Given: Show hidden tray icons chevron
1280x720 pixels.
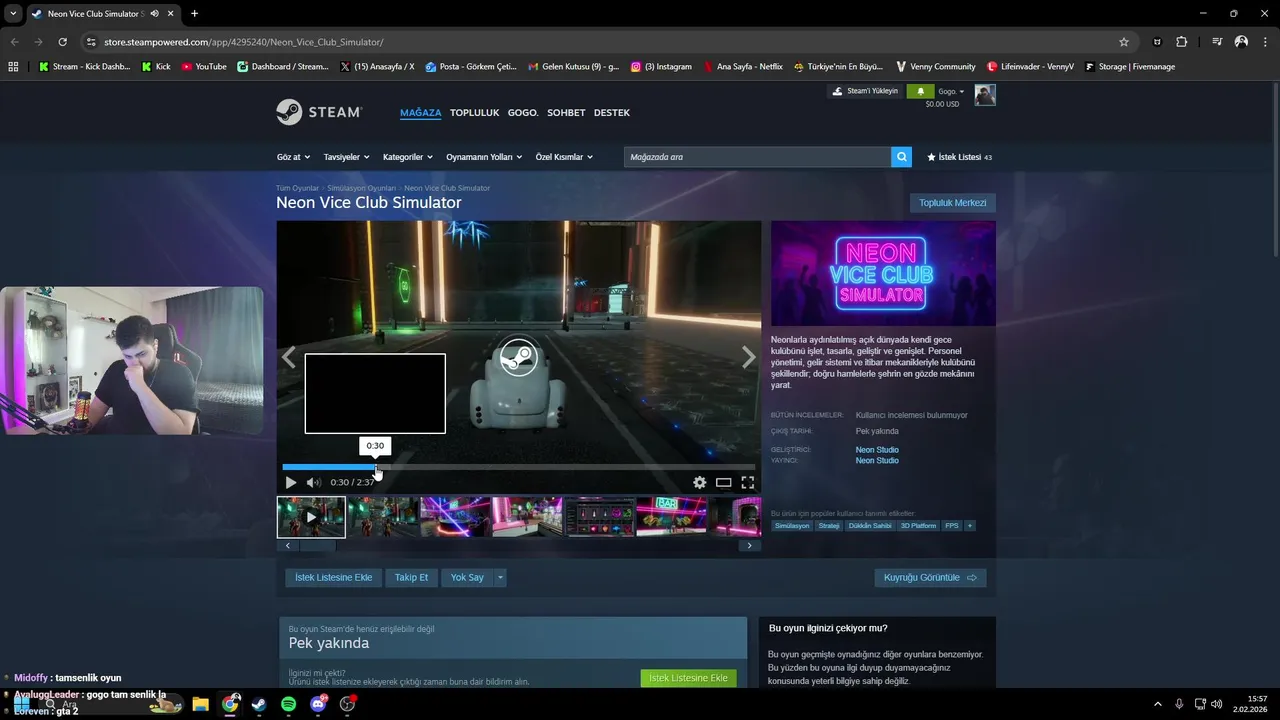Looking at the screenshot, I should click(1158, 704).
